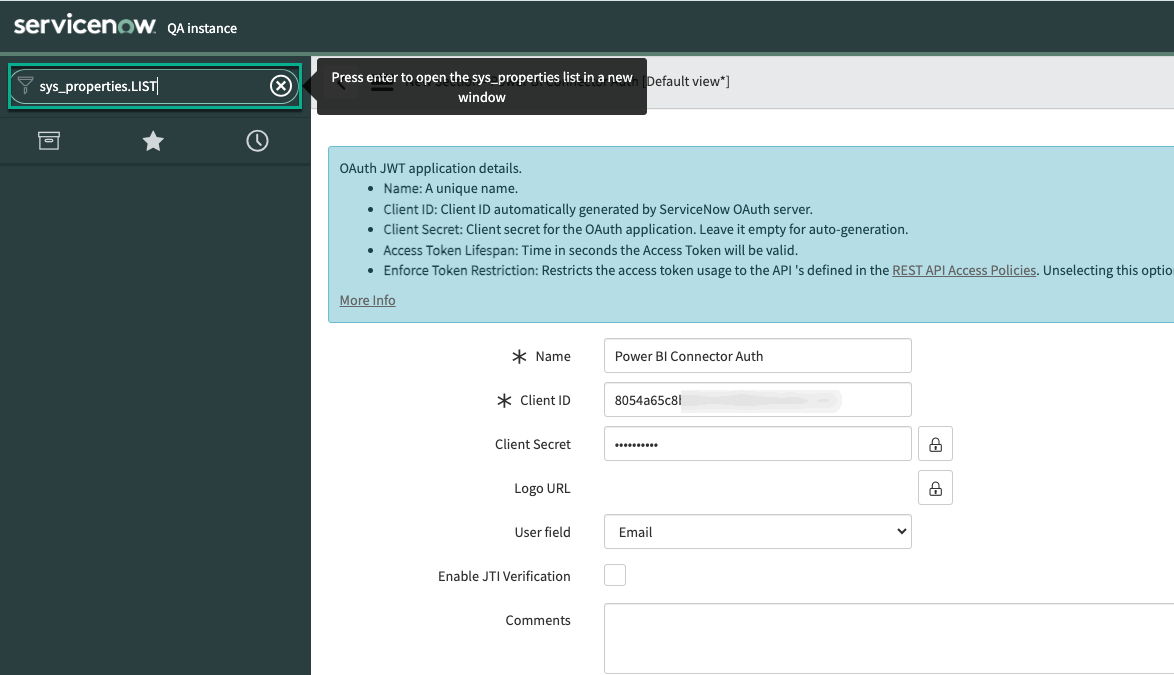This screenshot has width=1174, height=675.
Task: Open the User field dropdown
Action: coord(757,532)
